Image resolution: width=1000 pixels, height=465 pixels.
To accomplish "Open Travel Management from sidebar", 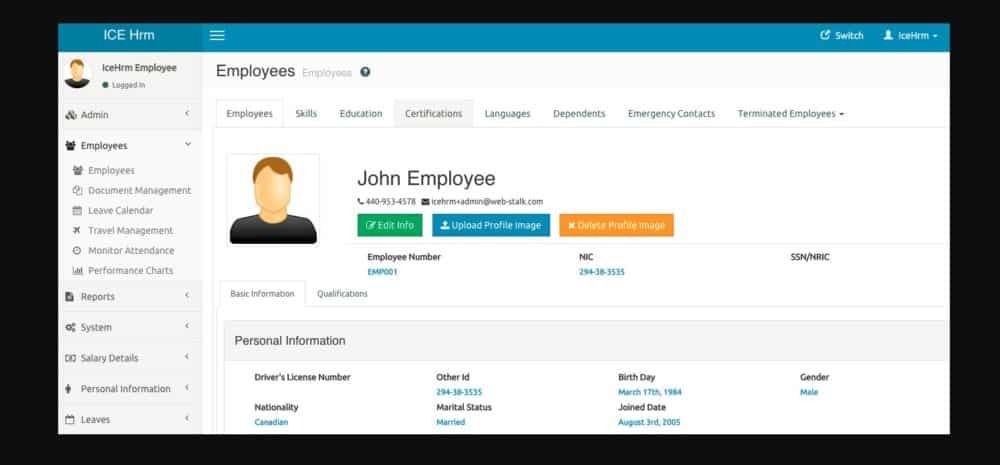I will 130,230.
